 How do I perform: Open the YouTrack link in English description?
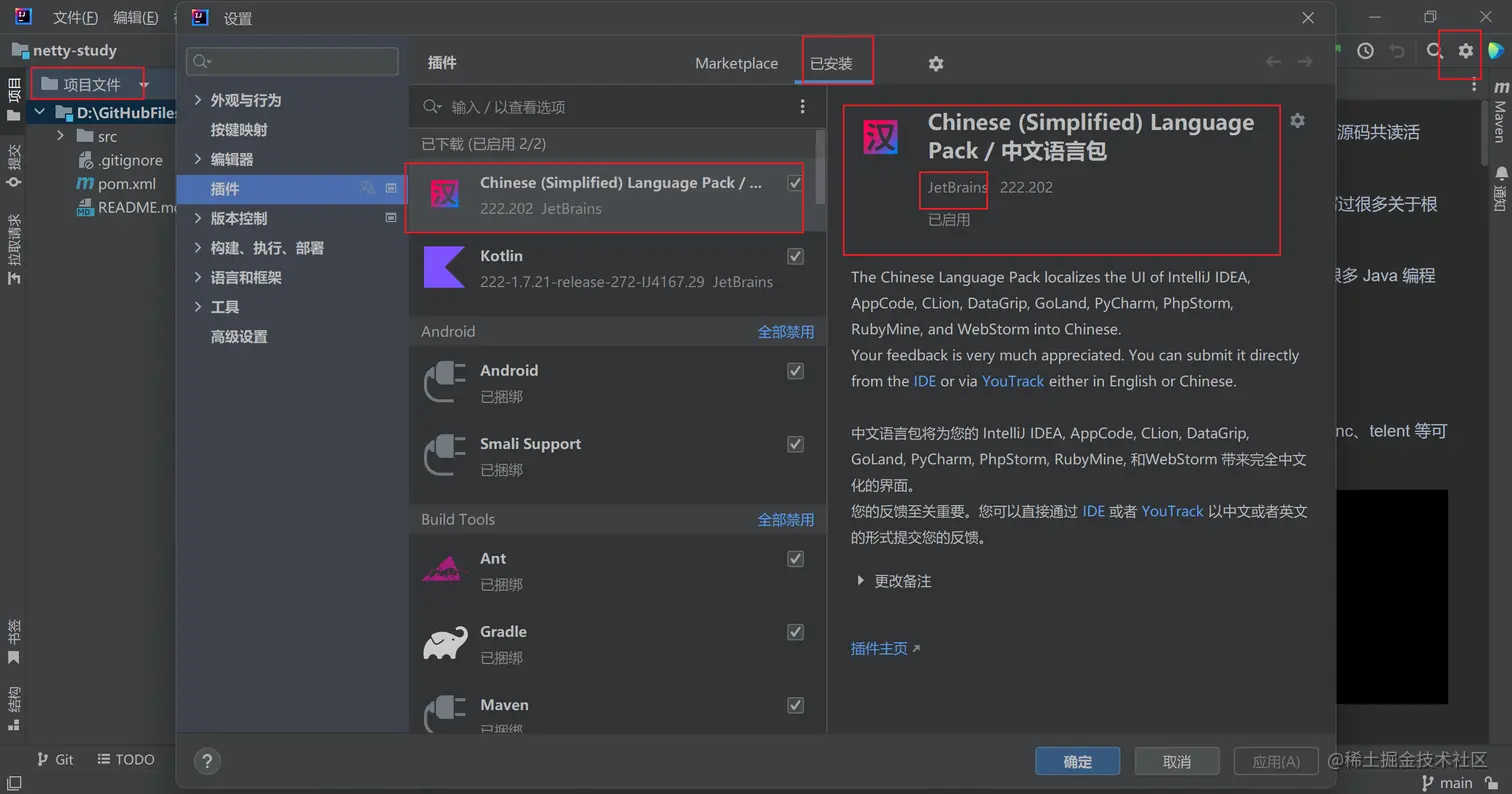(1013, 381)
